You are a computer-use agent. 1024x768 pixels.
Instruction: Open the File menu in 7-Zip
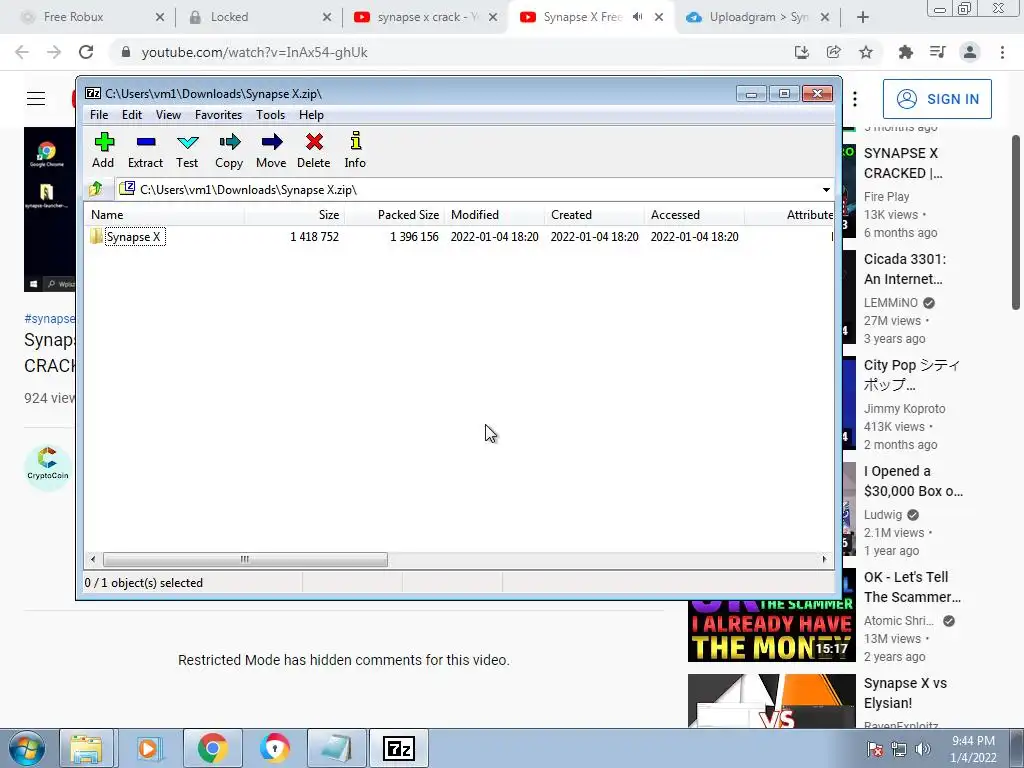pyautogui.click(x=99, y=115)
